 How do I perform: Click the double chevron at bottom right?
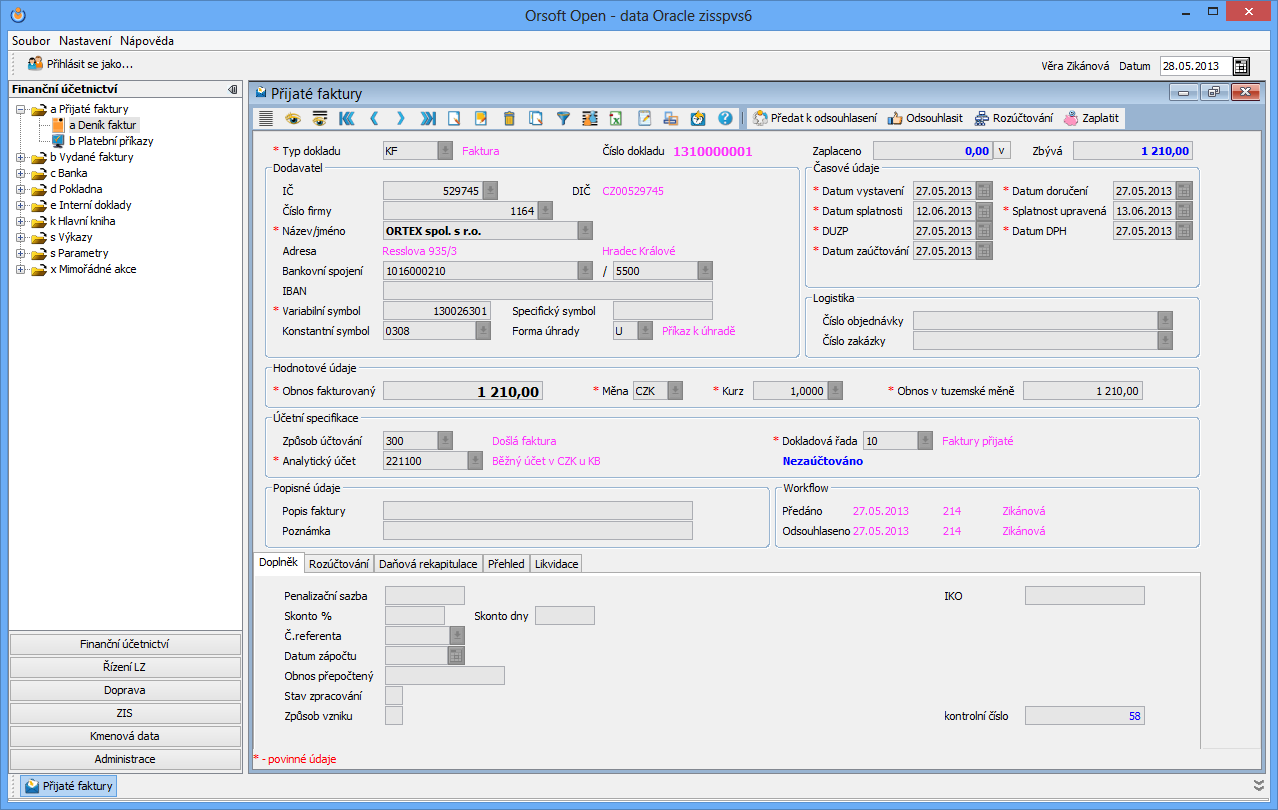tap(1258, 785)
